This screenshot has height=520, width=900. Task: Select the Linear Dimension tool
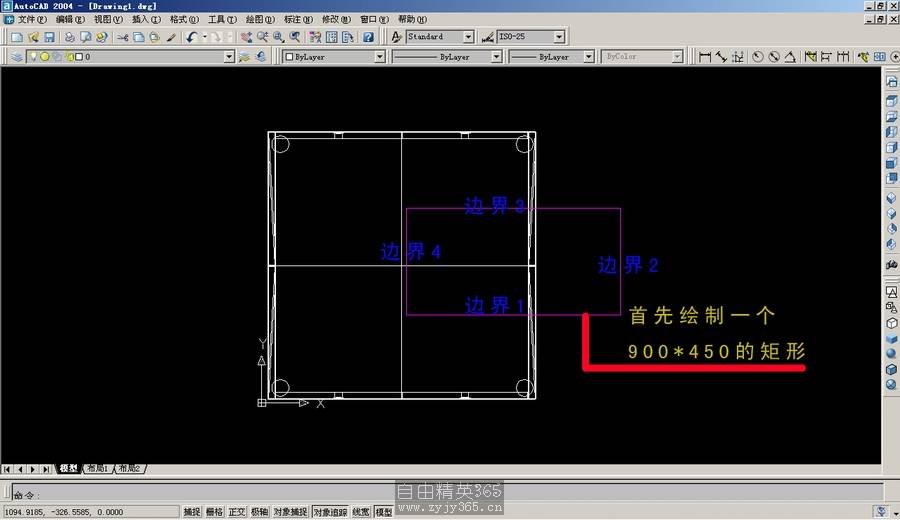(x=705, y=57)
